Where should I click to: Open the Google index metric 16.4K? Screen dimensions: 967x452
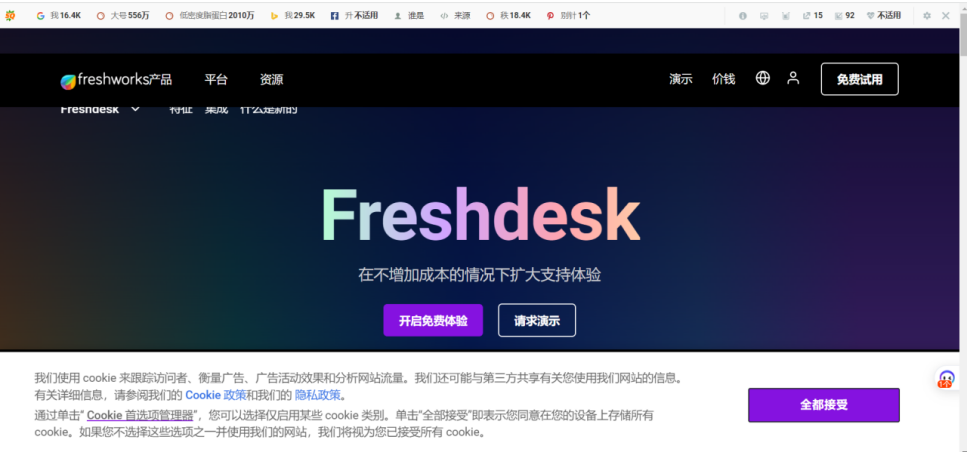click(x=59, y=16)
